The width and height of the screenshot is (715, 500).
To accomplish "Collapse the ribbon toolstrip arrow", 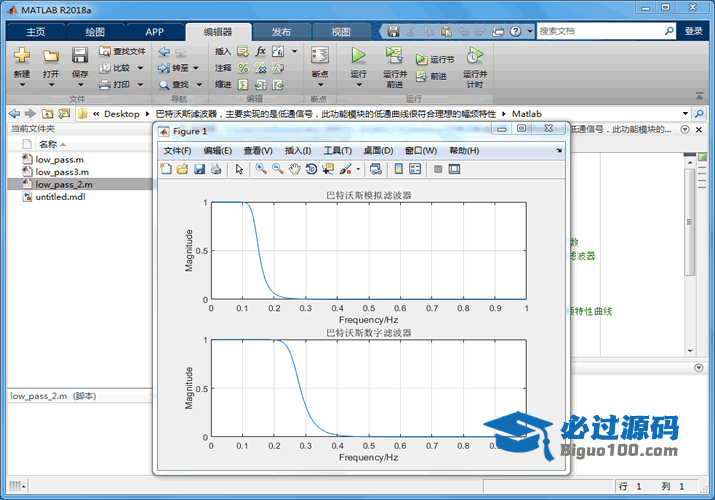I will [x=699, y=96].
